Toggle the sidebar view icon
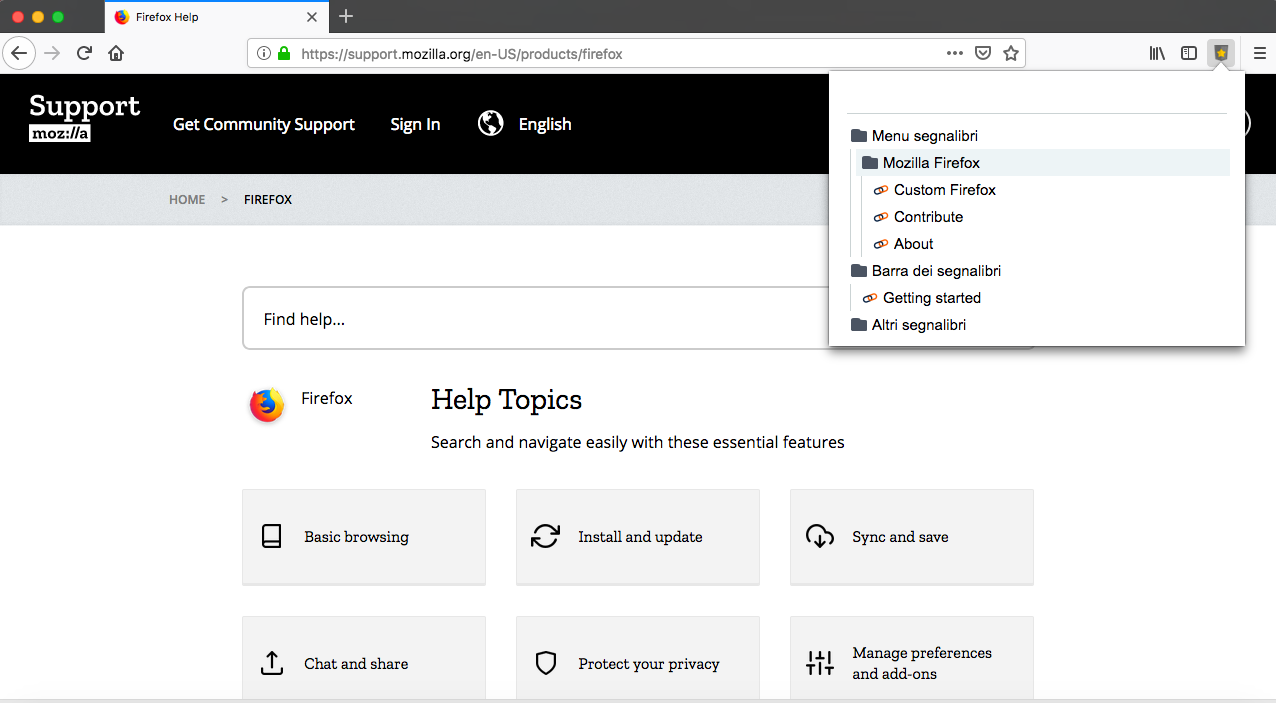Viewport: 1276px width, 703px height. 1189,53
